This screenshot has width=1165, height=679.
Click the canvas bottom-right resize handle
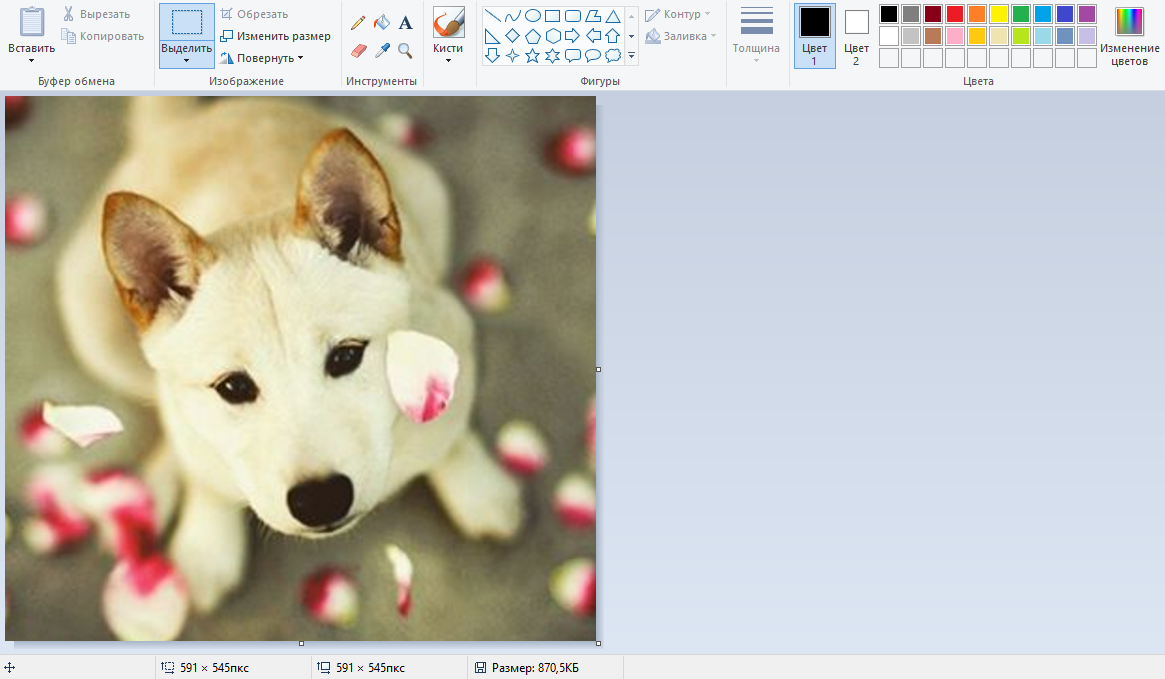pyautogui.click(x=598, y=643)
